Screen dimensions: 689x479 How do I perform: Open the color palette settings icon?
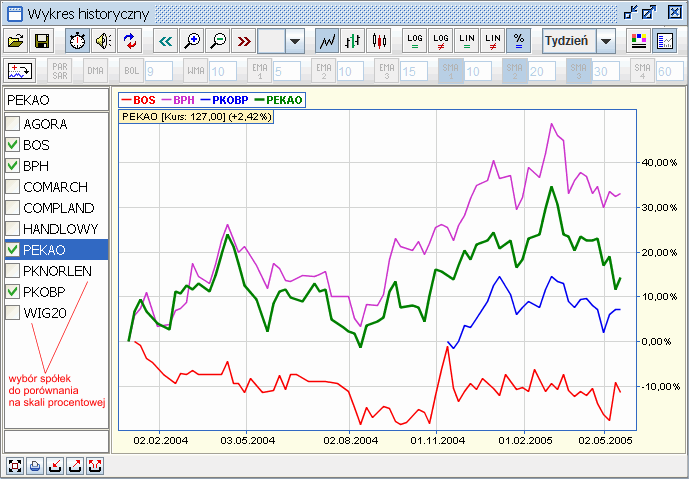pyautogui.click(x=638, y=41)
